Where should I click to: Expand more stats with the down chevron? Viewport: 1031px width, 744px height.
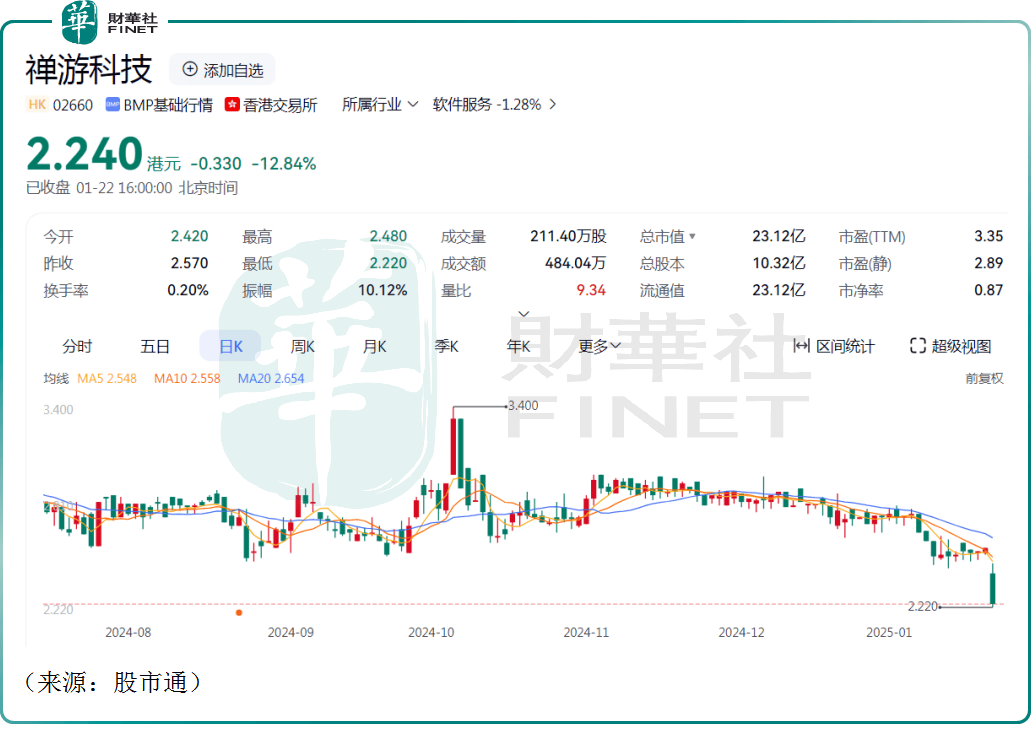coord(524,314)
